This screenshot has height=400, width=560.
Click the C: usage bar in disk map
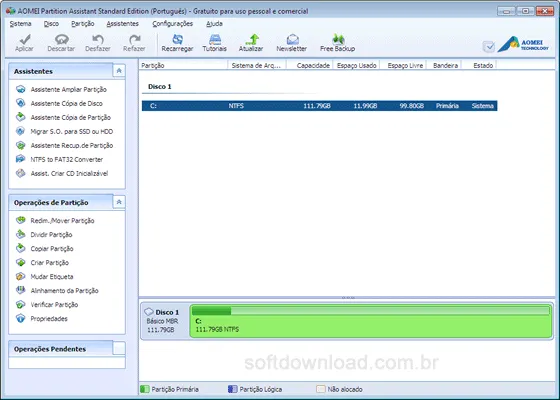click(x=371, y=311)
